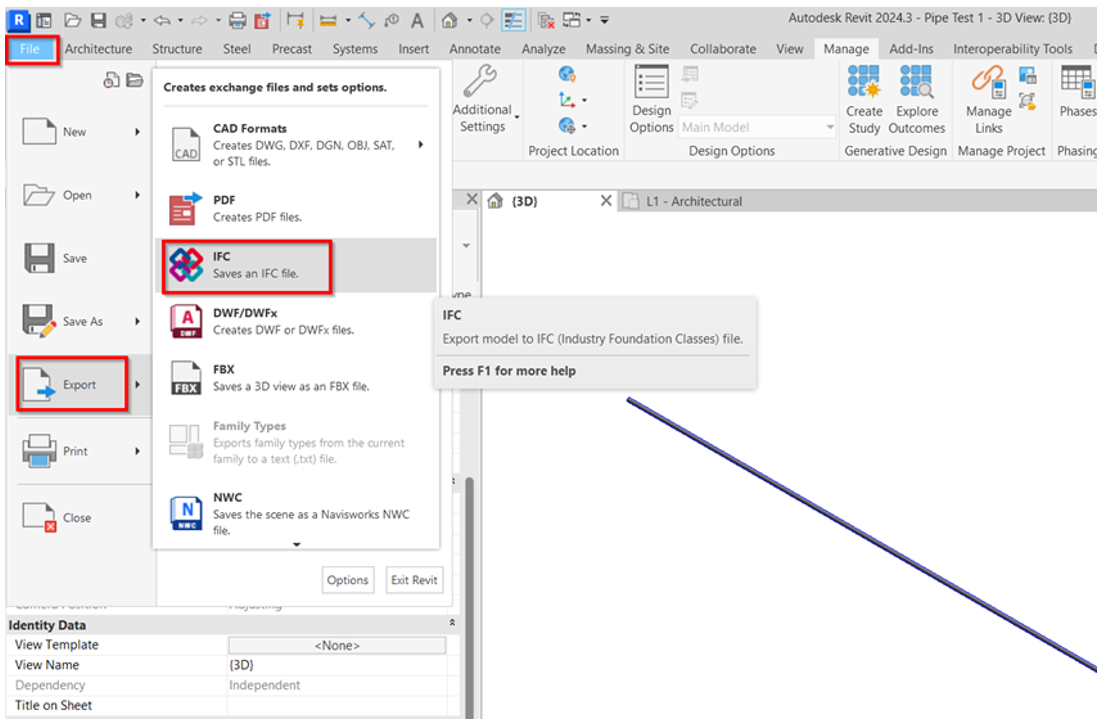This screenshot has height=722, width=1101.
Task: Click the Phases table icon
Action: point(1077,81)
